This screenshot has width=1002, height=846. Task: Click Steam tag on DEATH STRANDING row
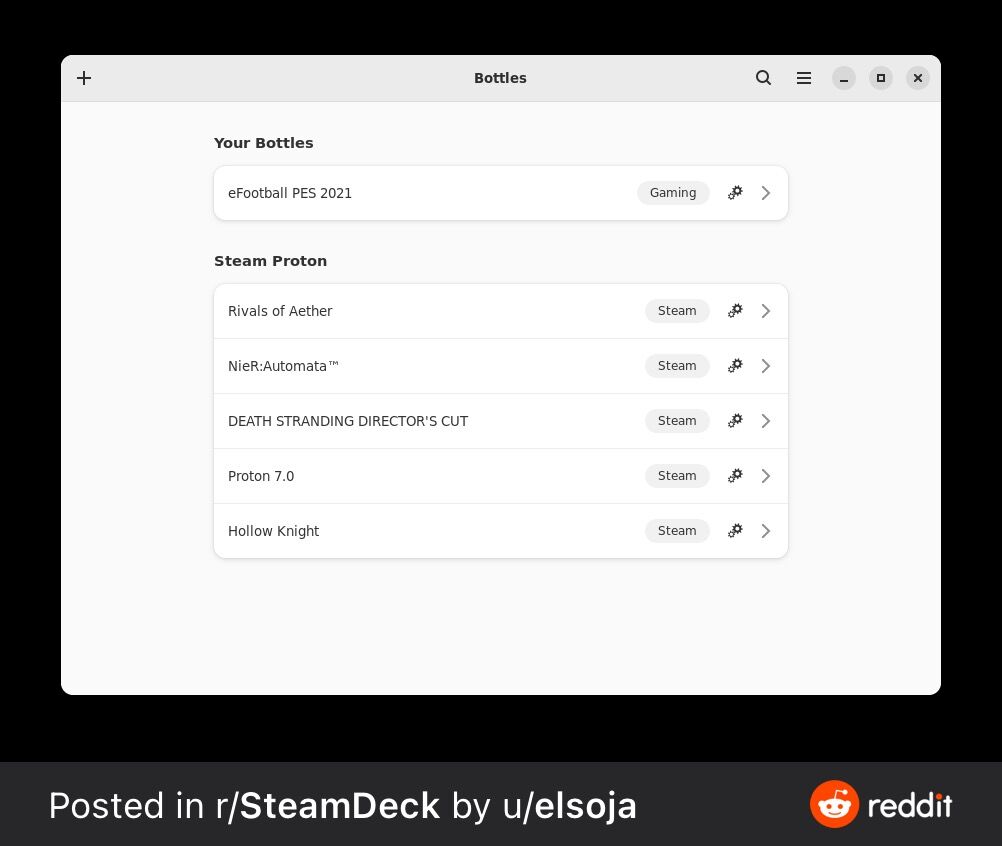click(x=677, y=421)
